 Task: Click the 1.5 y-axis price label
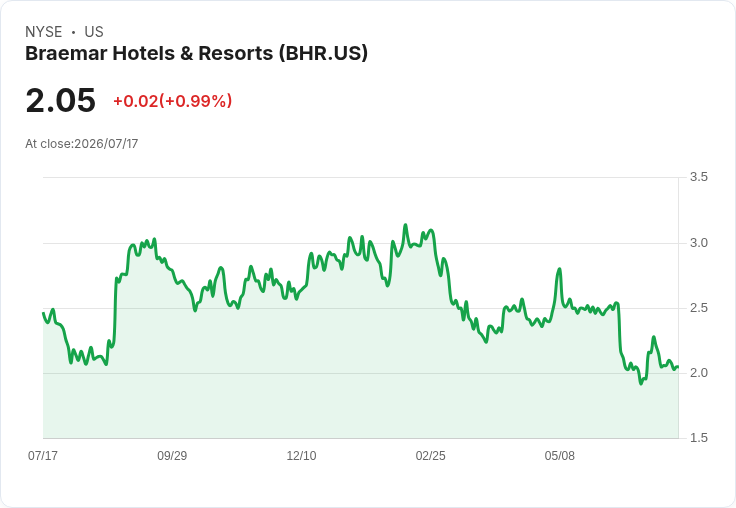click(698, 438)
